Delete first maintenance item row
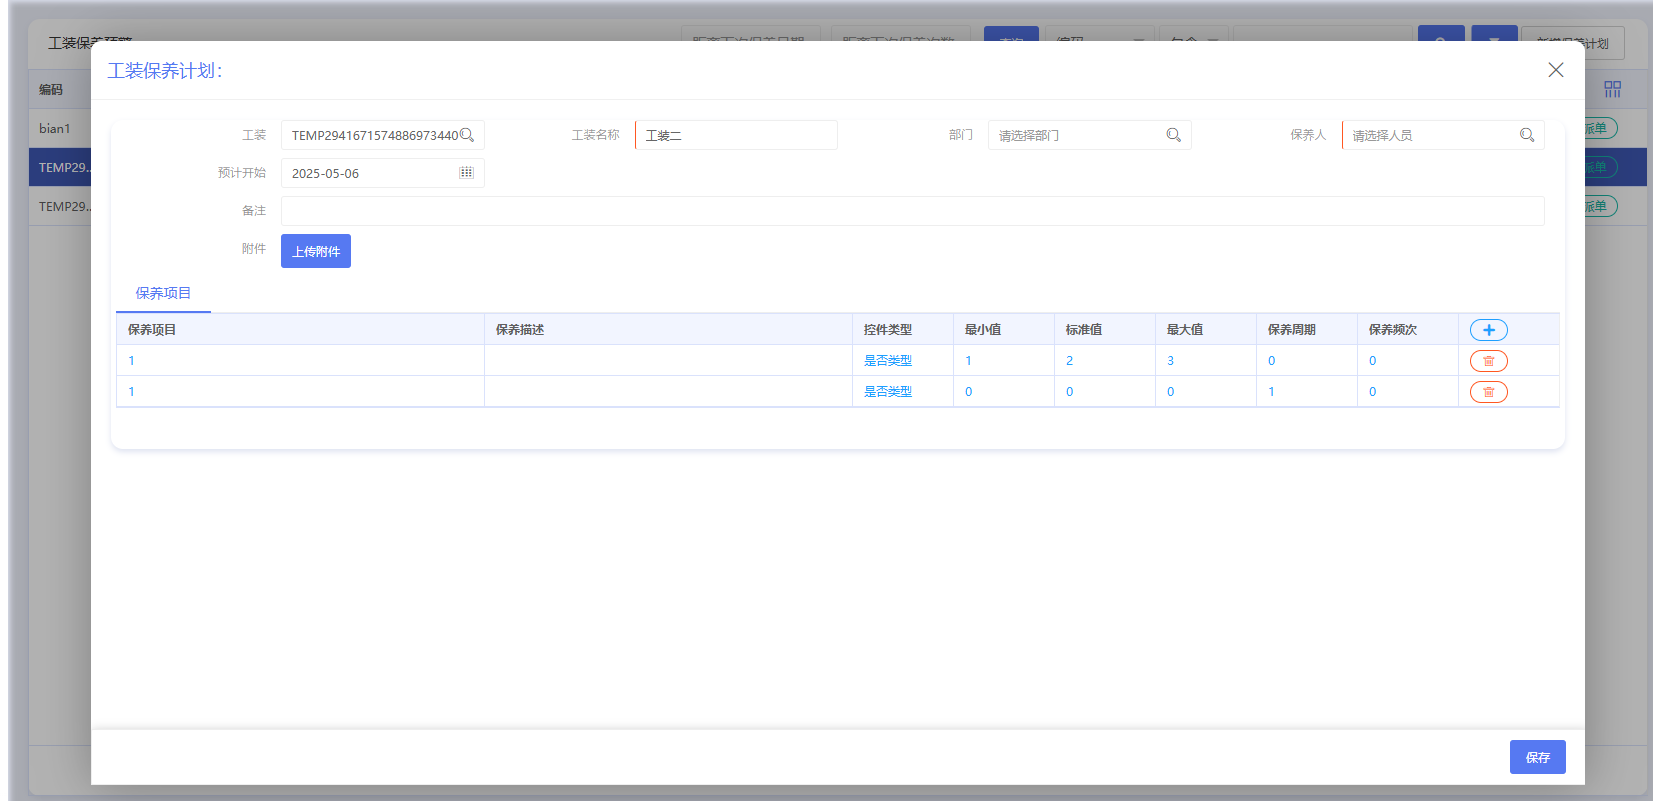1653x801 pixels. tap(1488, 361)
